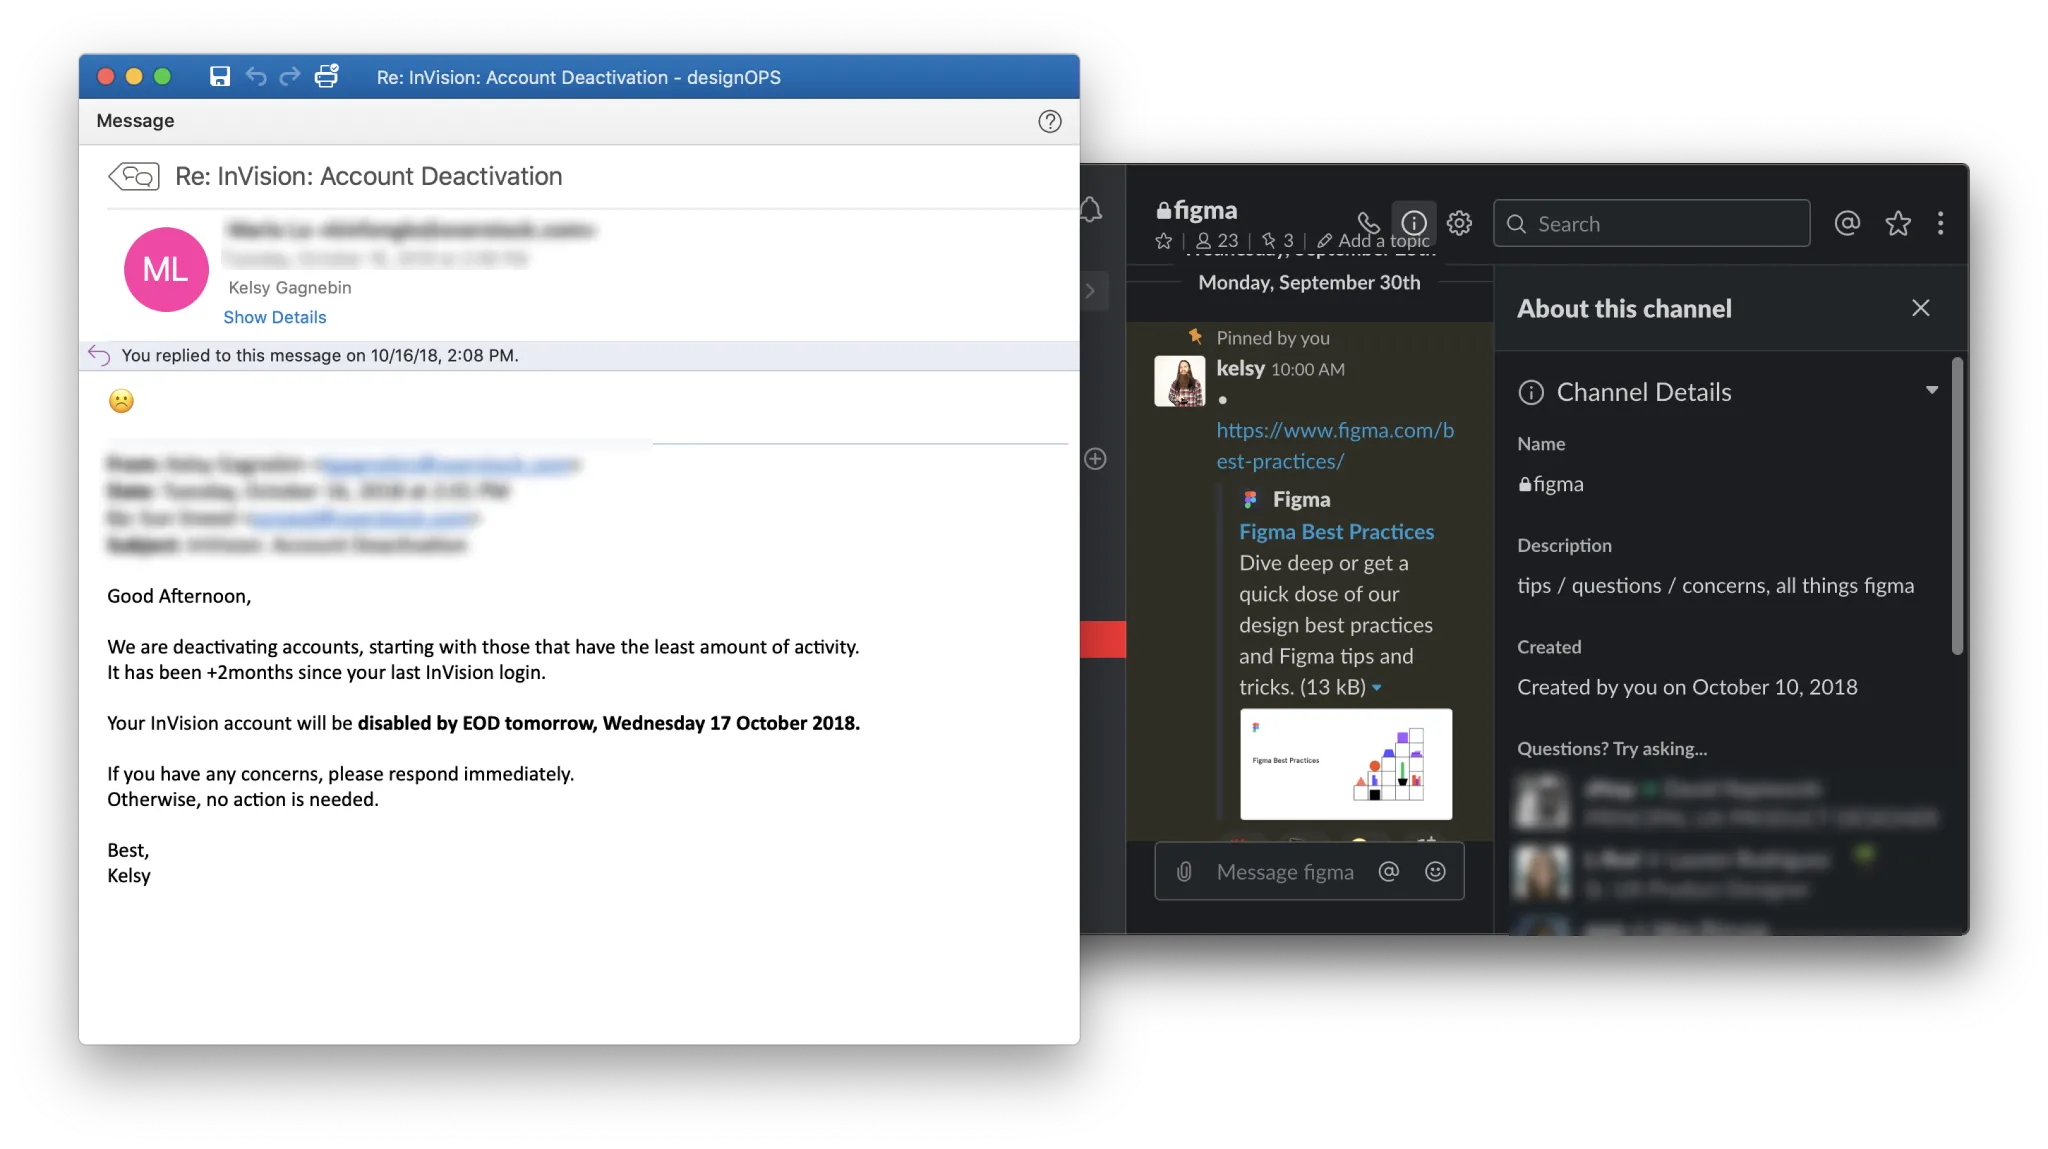The image size is (2048, 1149).
Task: Click the undo arrow in mail toolbar
Action: pos(256,77)
